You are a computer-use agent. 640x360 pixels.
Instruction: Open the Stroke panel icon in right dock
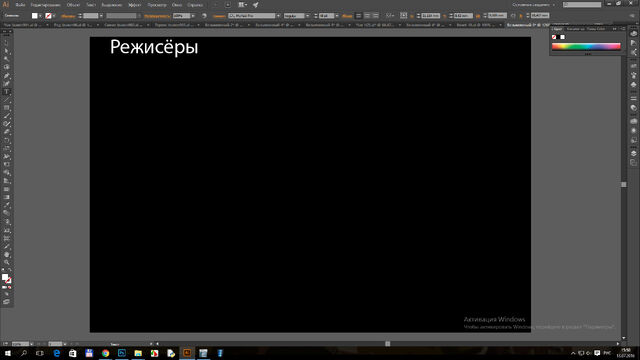click(633, 98)
